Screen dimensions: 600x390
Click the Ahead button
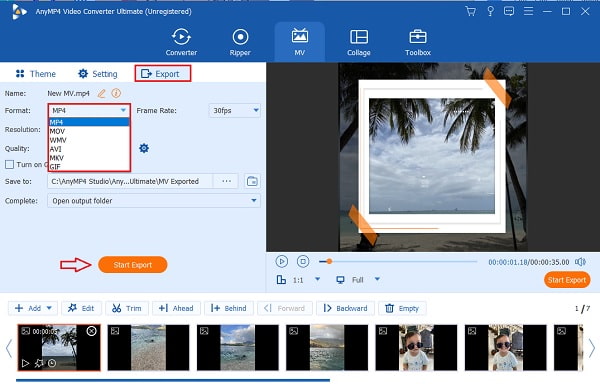point(176,308)
